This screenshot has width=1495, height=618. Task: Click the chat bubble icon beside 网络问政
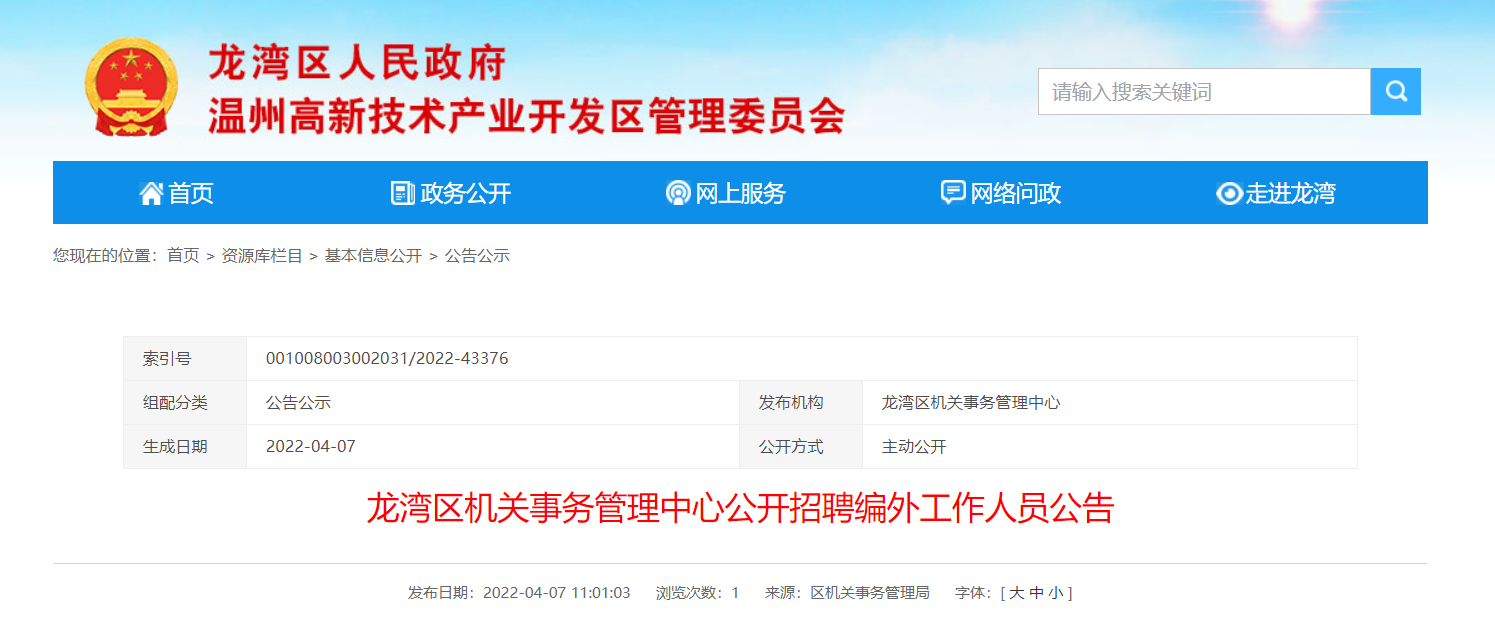point(953,193)
